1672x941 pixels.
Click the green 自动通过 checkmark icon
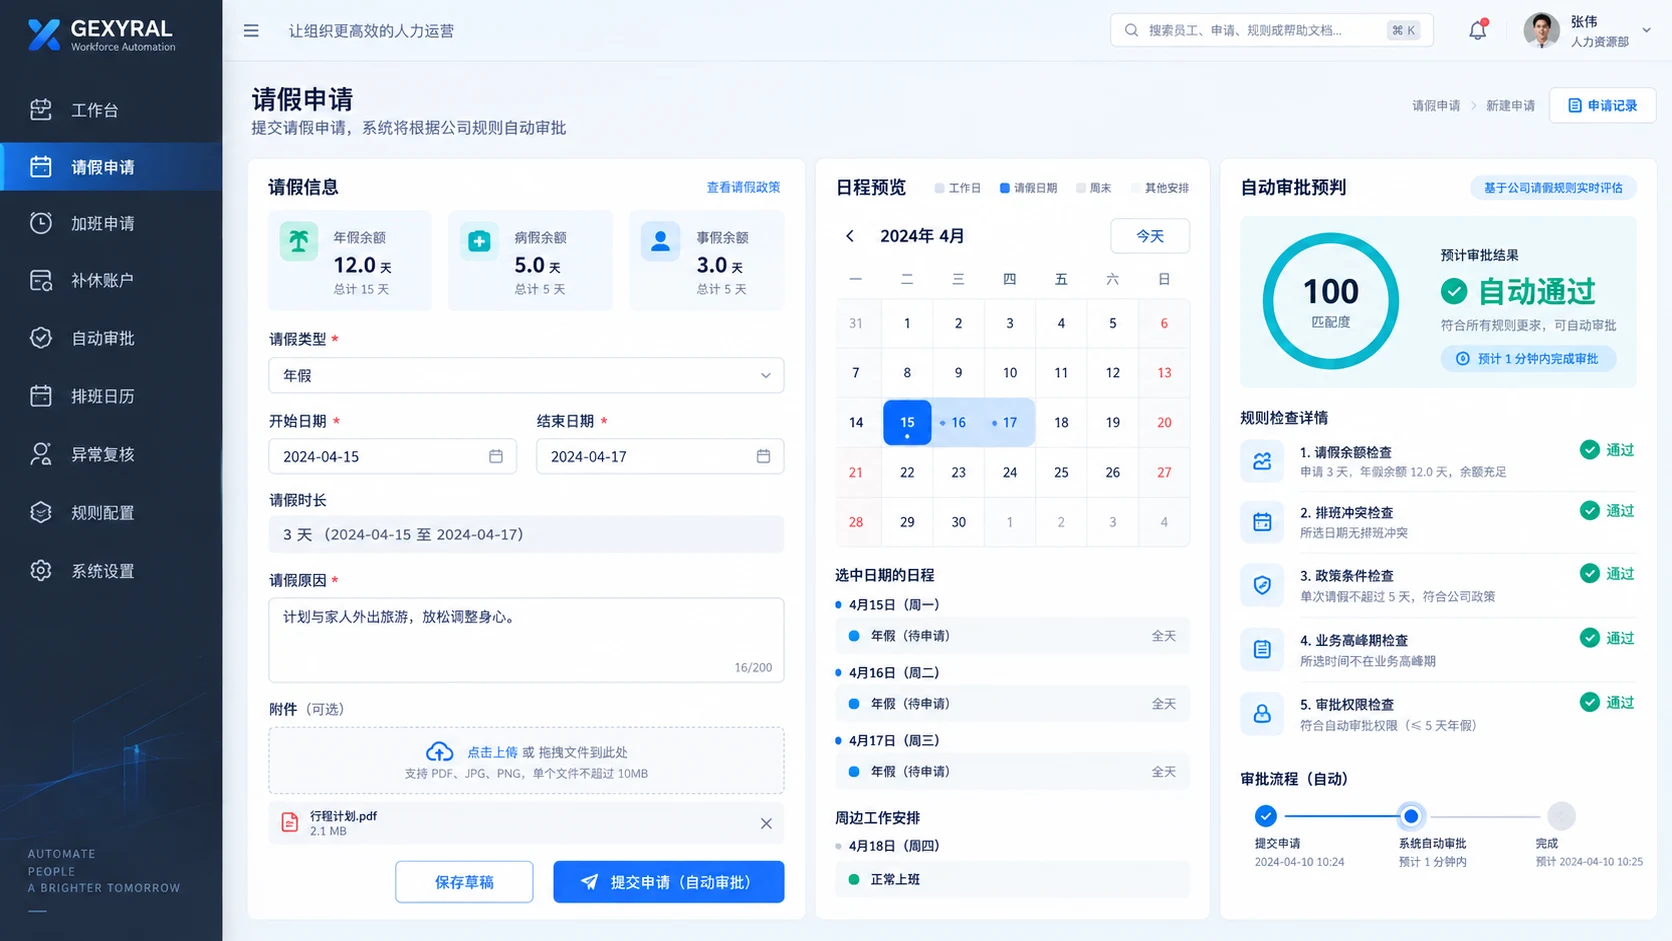click(x=1454, y=291)
